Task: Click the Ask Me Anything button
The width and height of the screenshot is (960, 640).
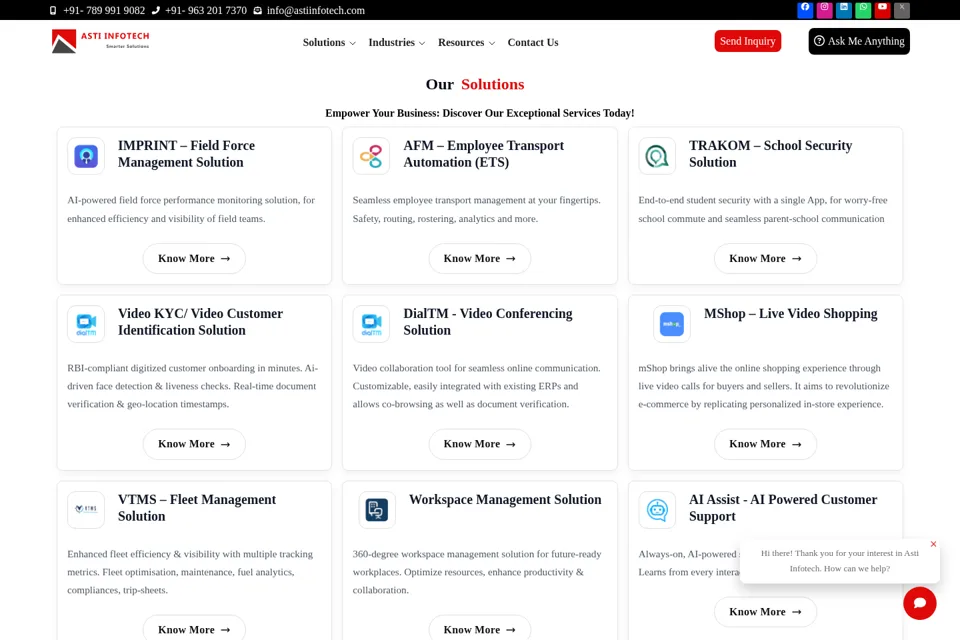Action: click(x=859, y=41)
